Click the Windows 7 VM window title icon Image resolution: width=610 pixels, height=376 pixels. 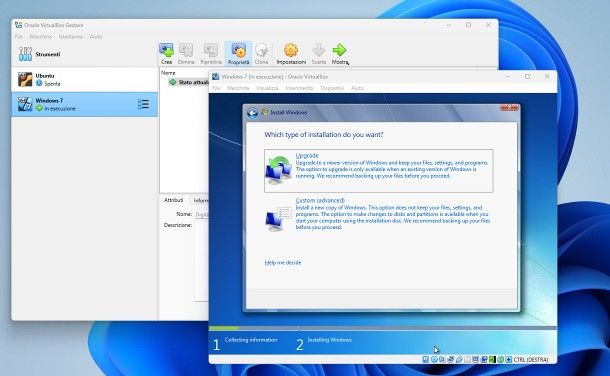click(x=216, y=77)
